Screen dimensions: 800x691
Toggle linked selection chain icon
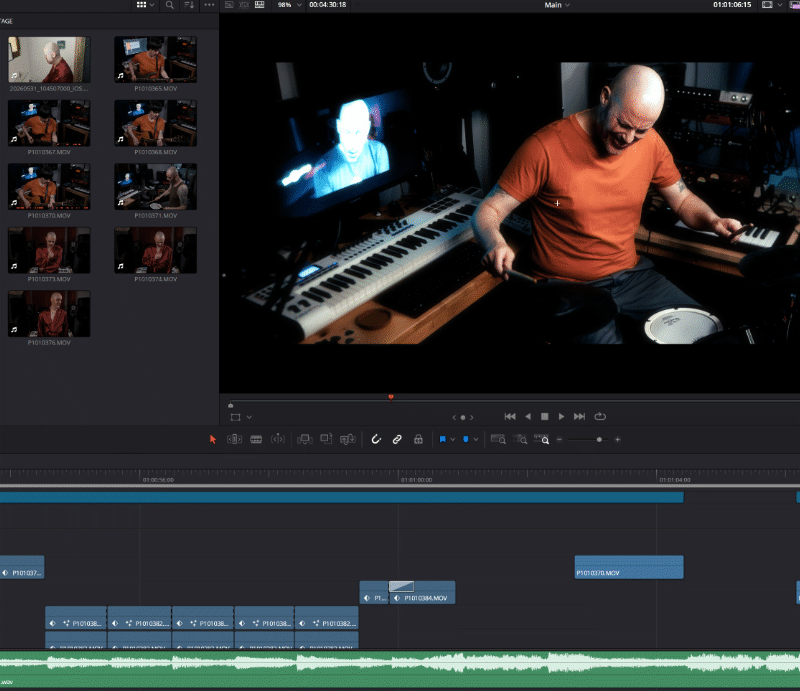(397, 439)
